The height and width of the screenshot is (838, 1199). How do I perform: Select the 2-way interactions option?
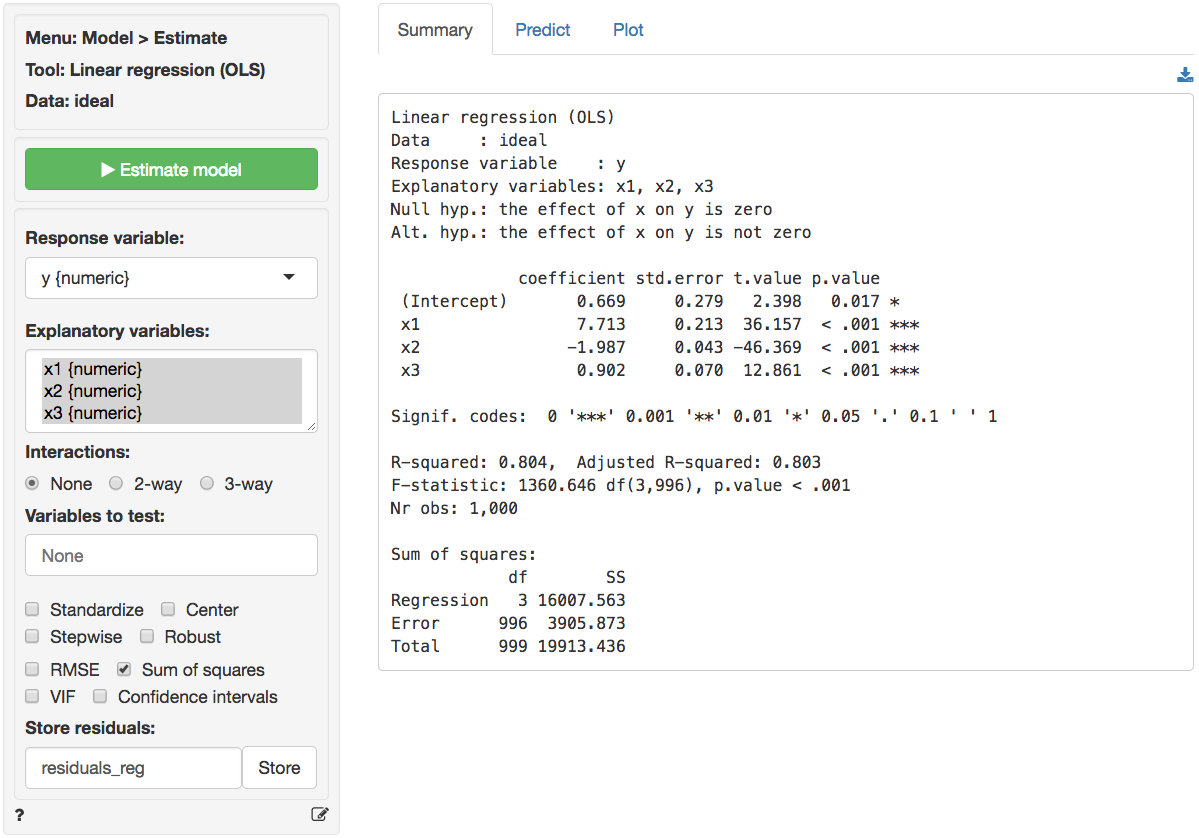pos(116,484)
